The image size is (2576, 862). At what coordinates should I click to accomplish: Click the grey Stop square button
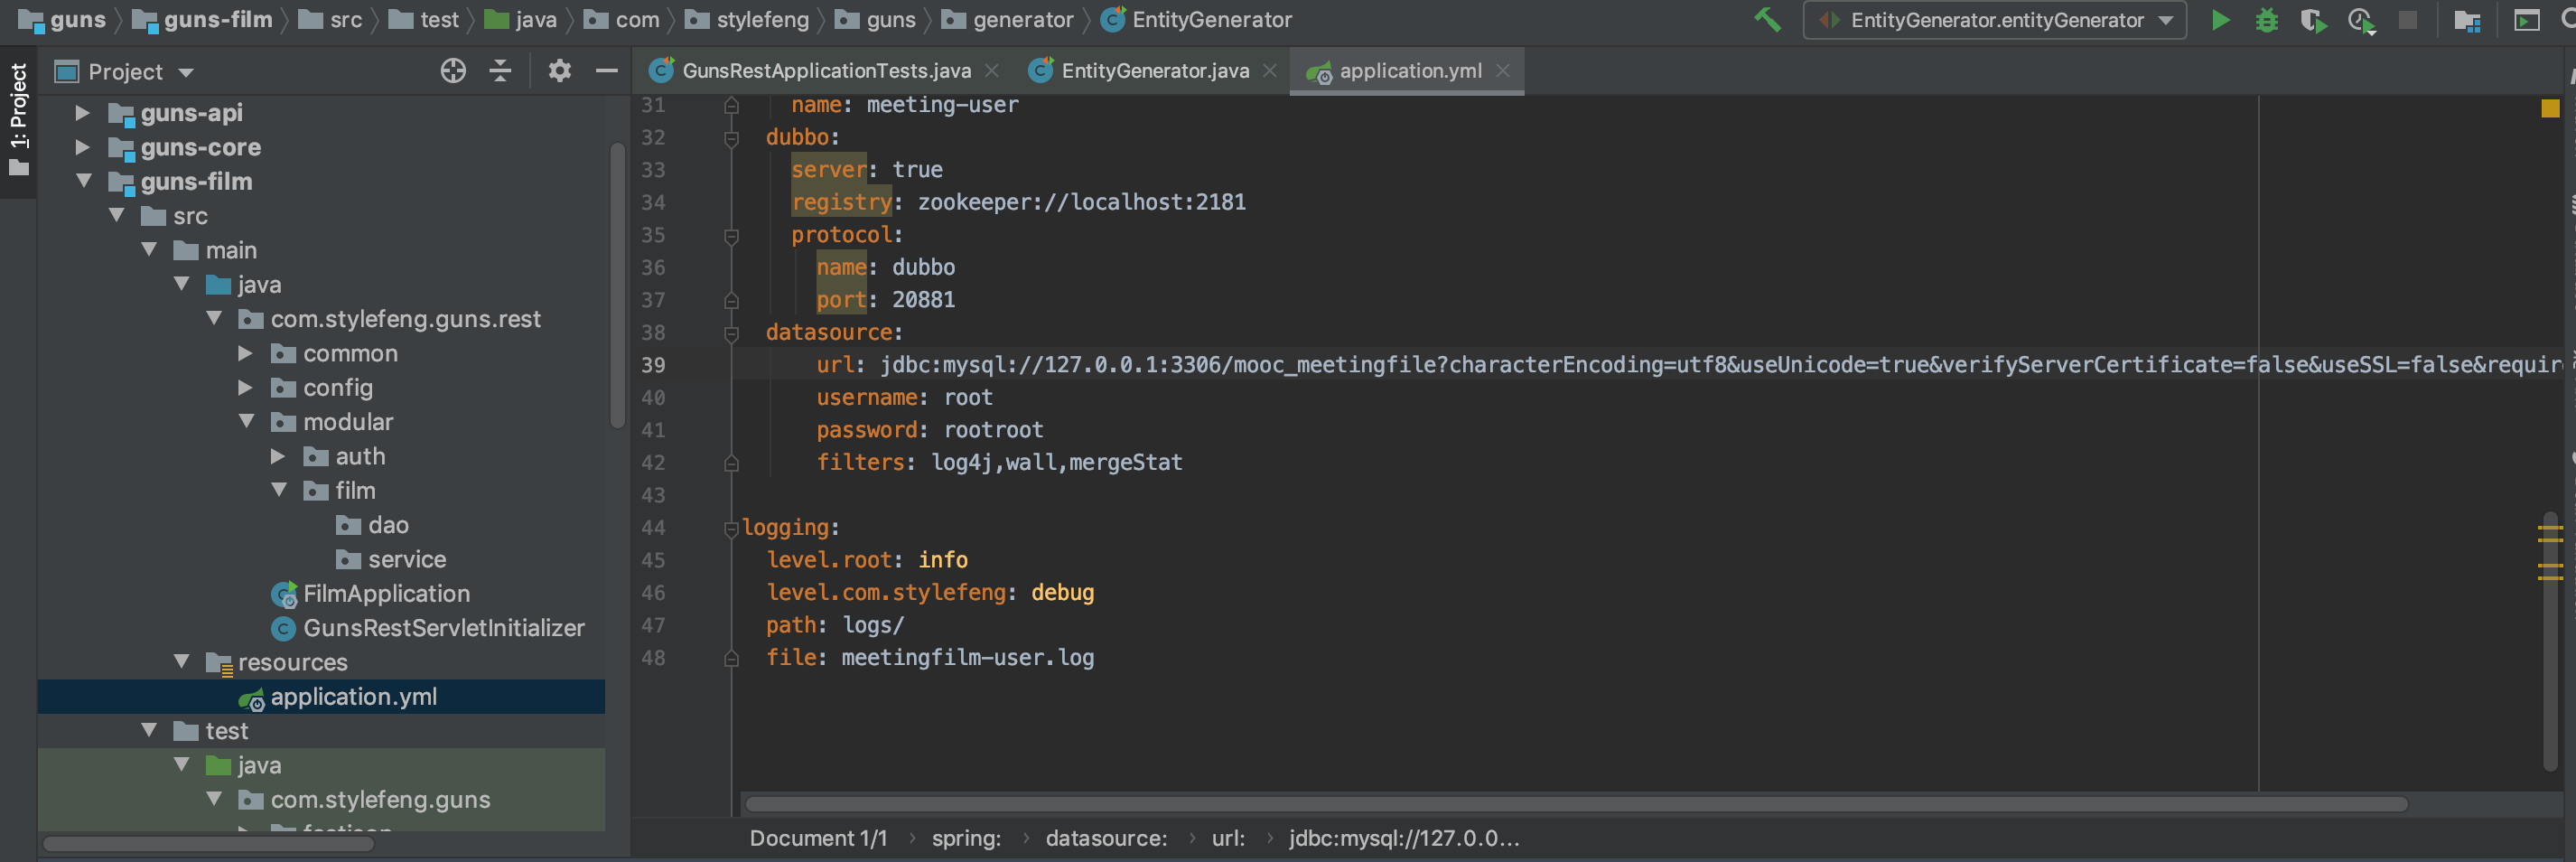coord(2408,20)
